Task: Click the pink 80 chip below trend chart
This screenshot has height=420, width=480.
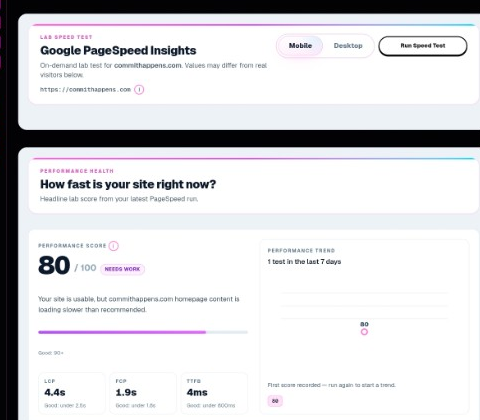Action: click(275, 401)
